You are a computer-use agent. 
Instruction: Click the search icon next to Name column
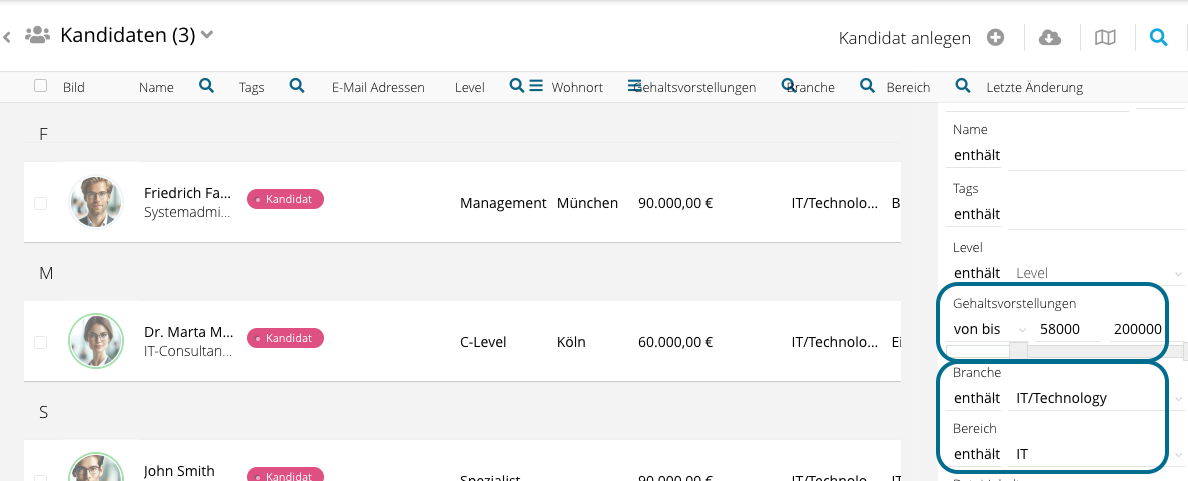(206, 86)
